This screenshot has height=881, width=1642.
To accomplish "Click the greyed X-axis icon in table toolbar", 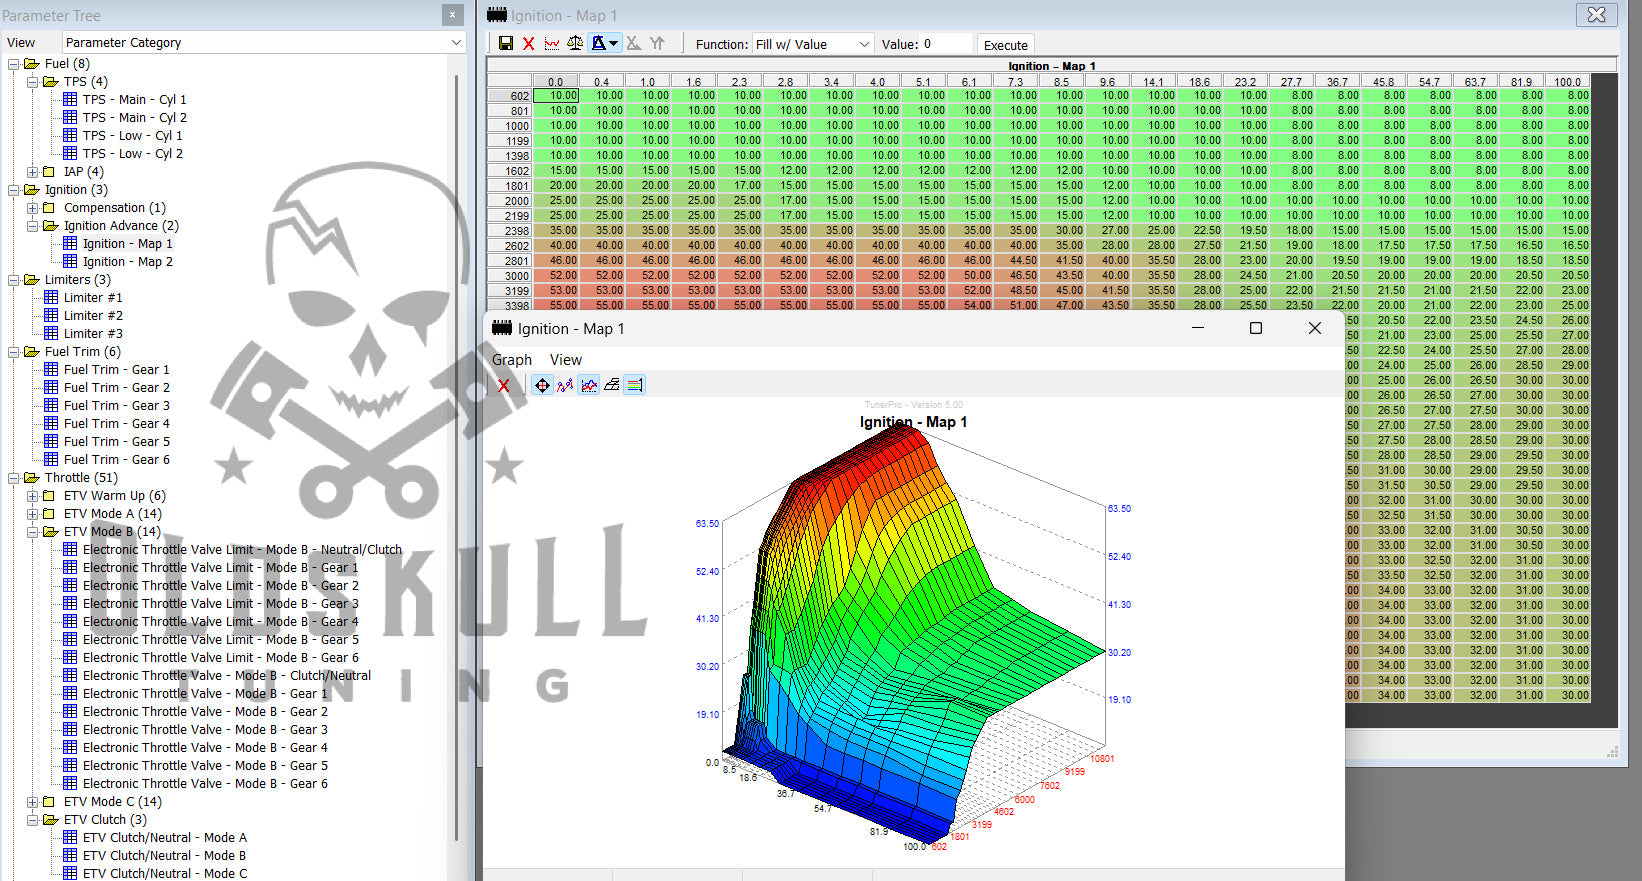I will click(x=633, y=43).
